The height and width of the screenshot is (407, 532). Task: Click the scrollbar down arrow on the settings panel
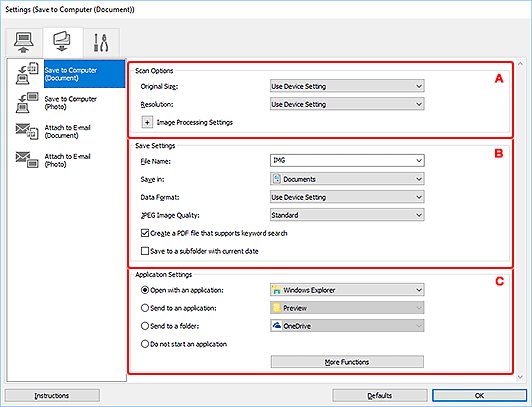point(520,377)
